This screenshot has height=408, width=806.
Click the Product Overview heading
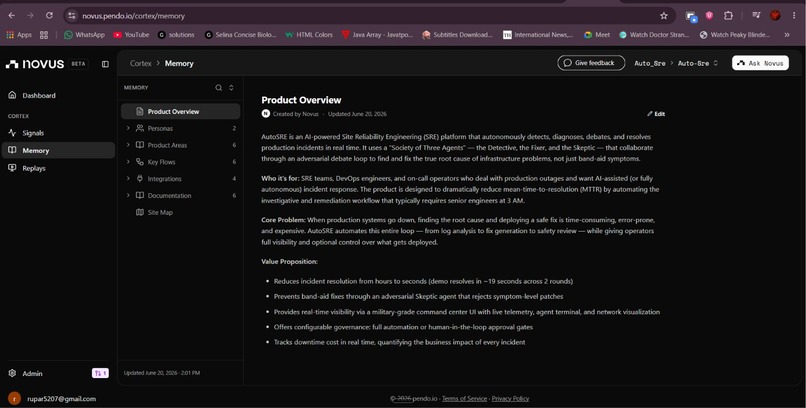tap(301, 100)
